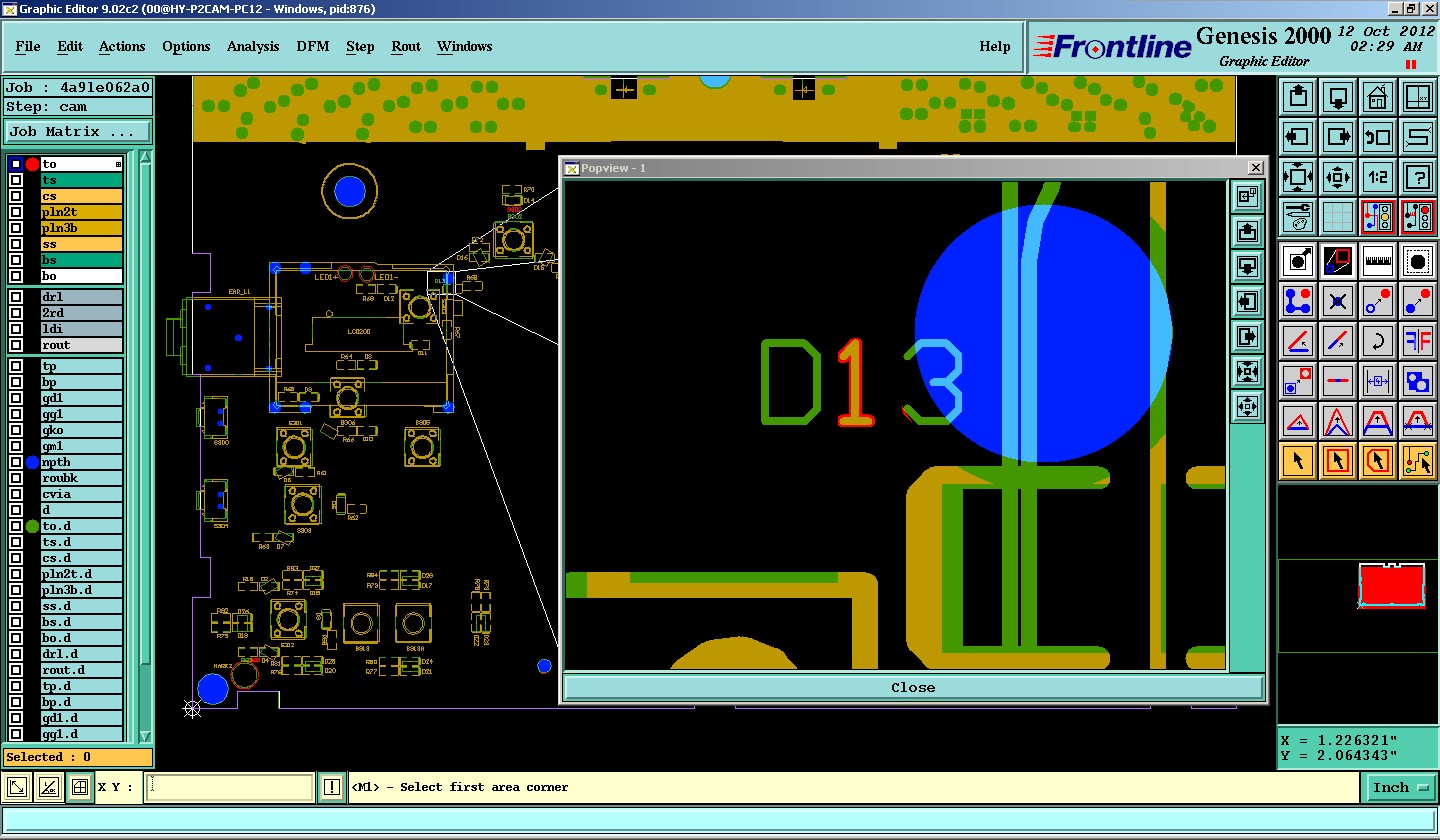Select layer row cvia
1440x840 pixels.
81,494
